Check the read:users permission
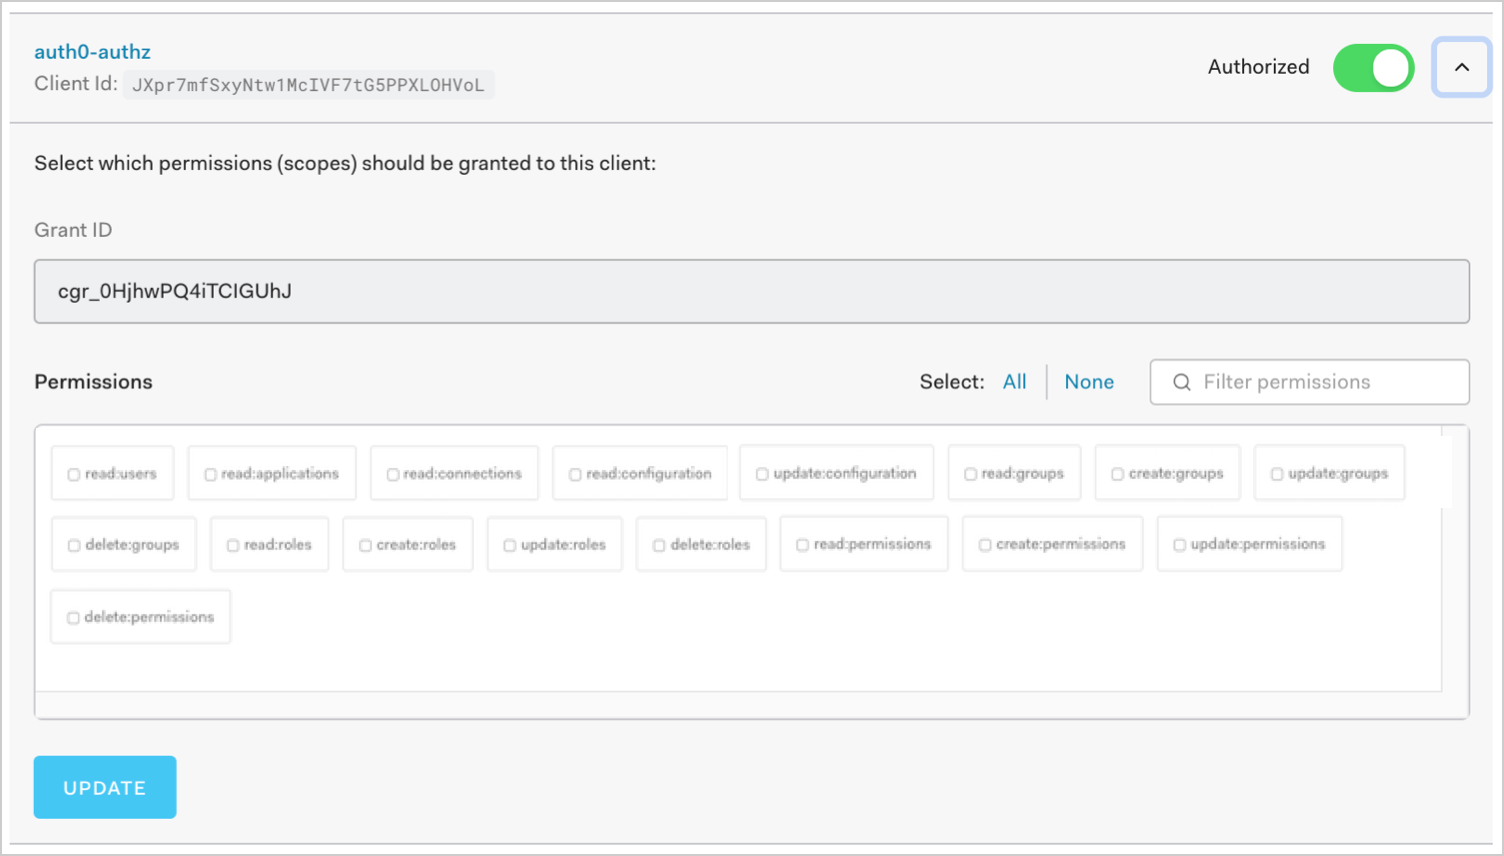The image size is (1504, 856). point(74,472)
